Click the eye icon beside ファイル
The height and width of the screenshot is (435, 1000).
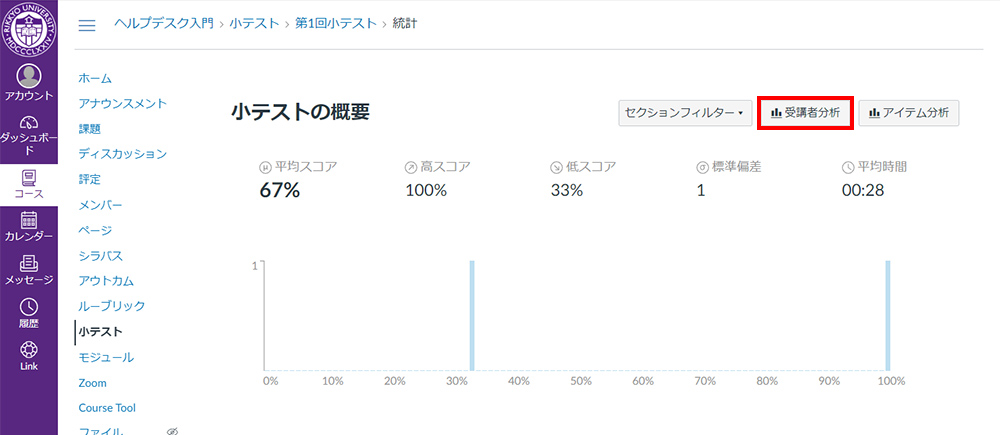point(172,431)
